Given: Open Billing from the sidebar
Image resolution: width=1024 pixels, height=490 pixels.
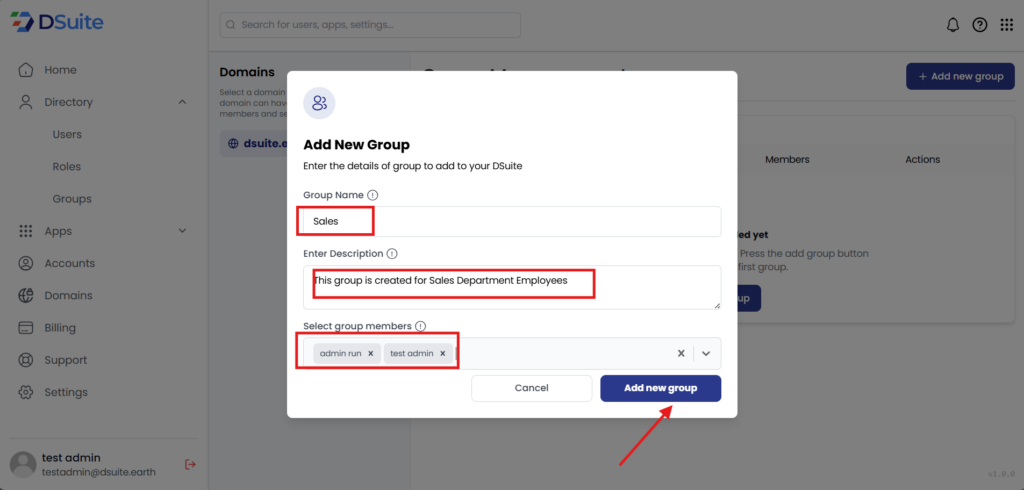Looking at the screenshot, I should coord(60,328).
